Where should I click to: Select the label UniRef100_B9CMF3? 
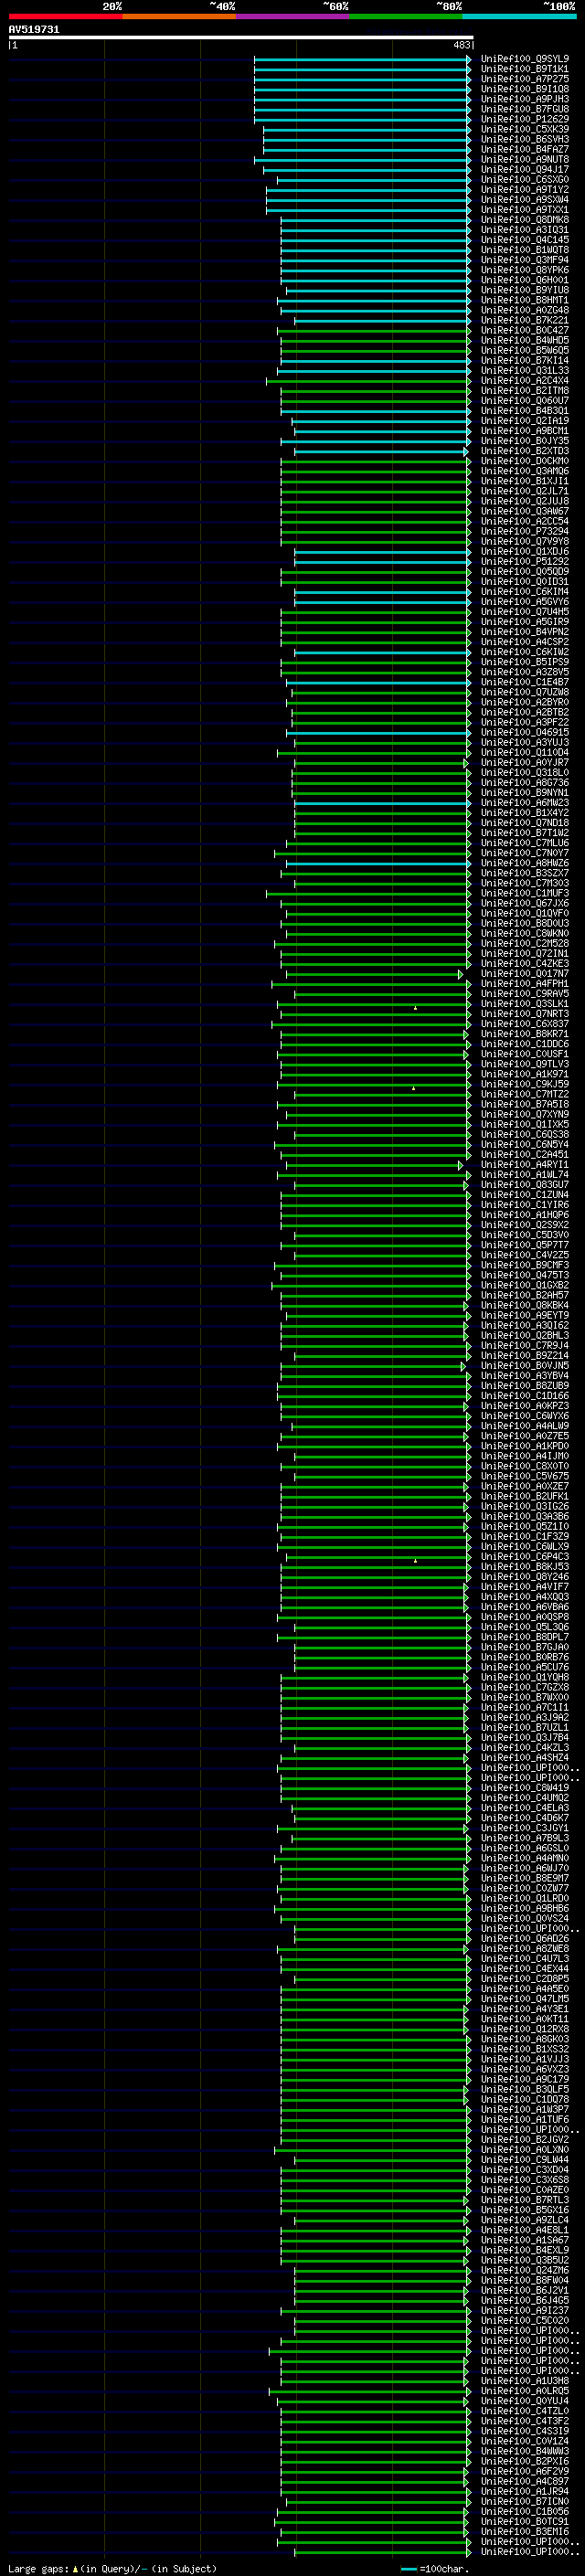tap(525, 1265)
